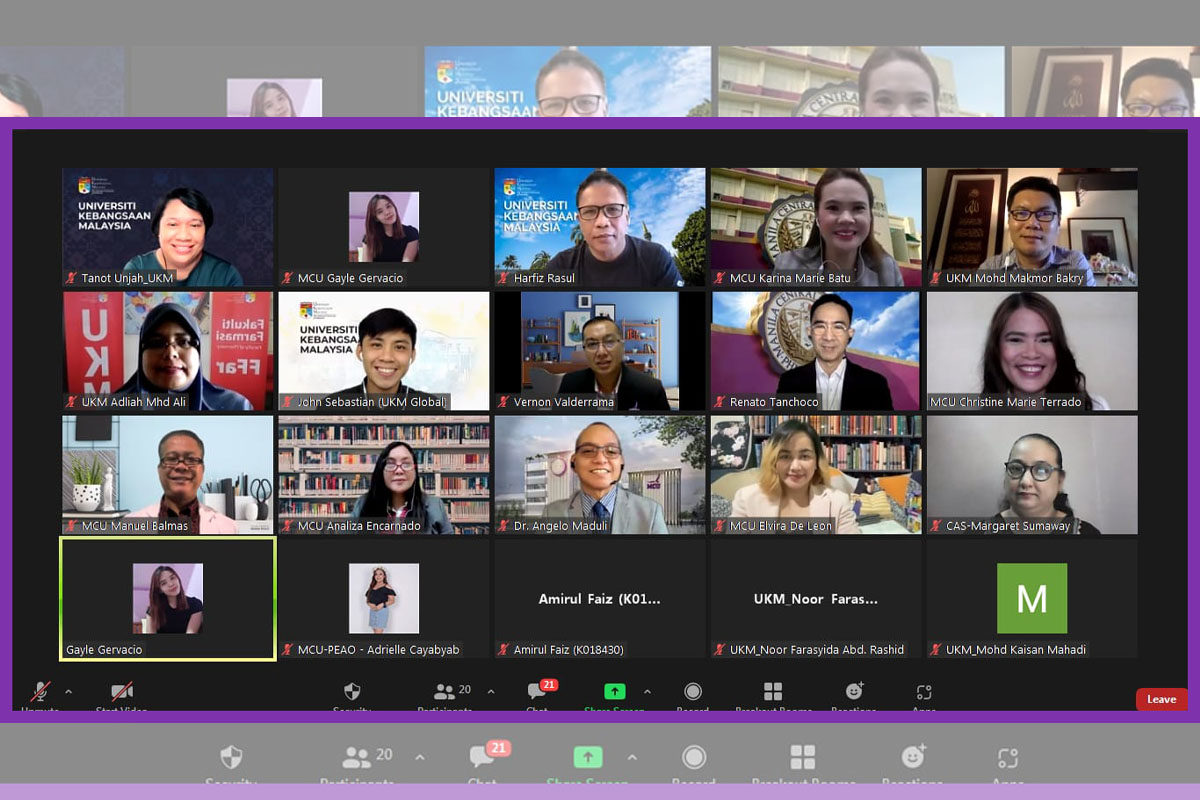Select the Dr. Angelo Maduli video tile

[x=600, y=474]
